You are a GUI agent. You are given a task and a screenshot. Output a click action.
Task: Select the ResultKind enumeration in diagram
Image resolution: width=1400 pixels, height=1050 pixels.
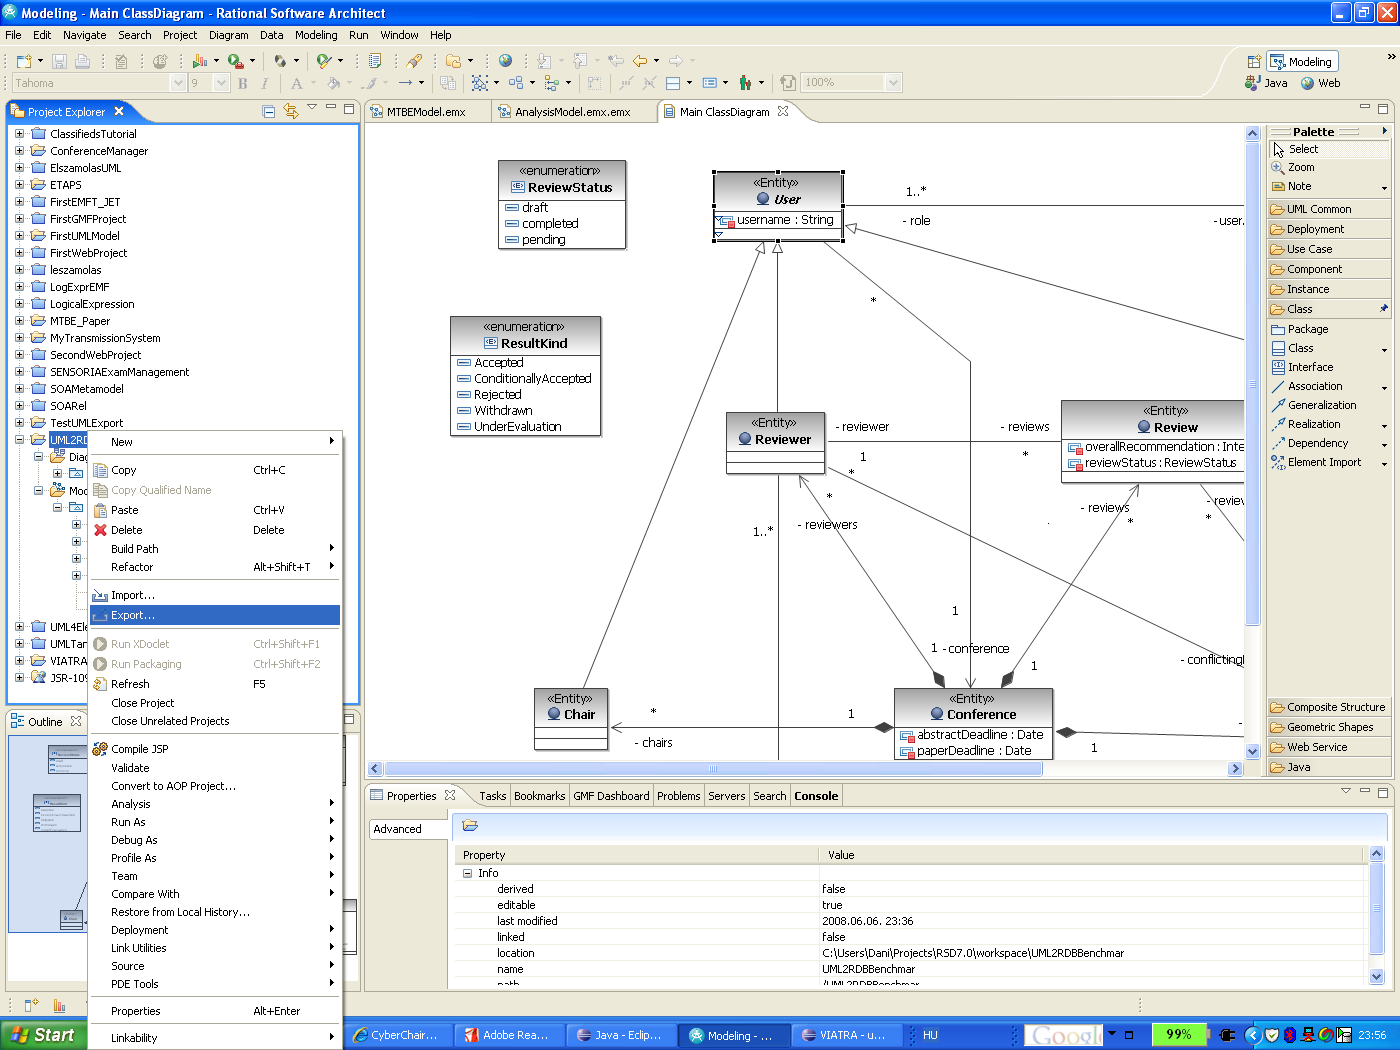click(526, 376)
